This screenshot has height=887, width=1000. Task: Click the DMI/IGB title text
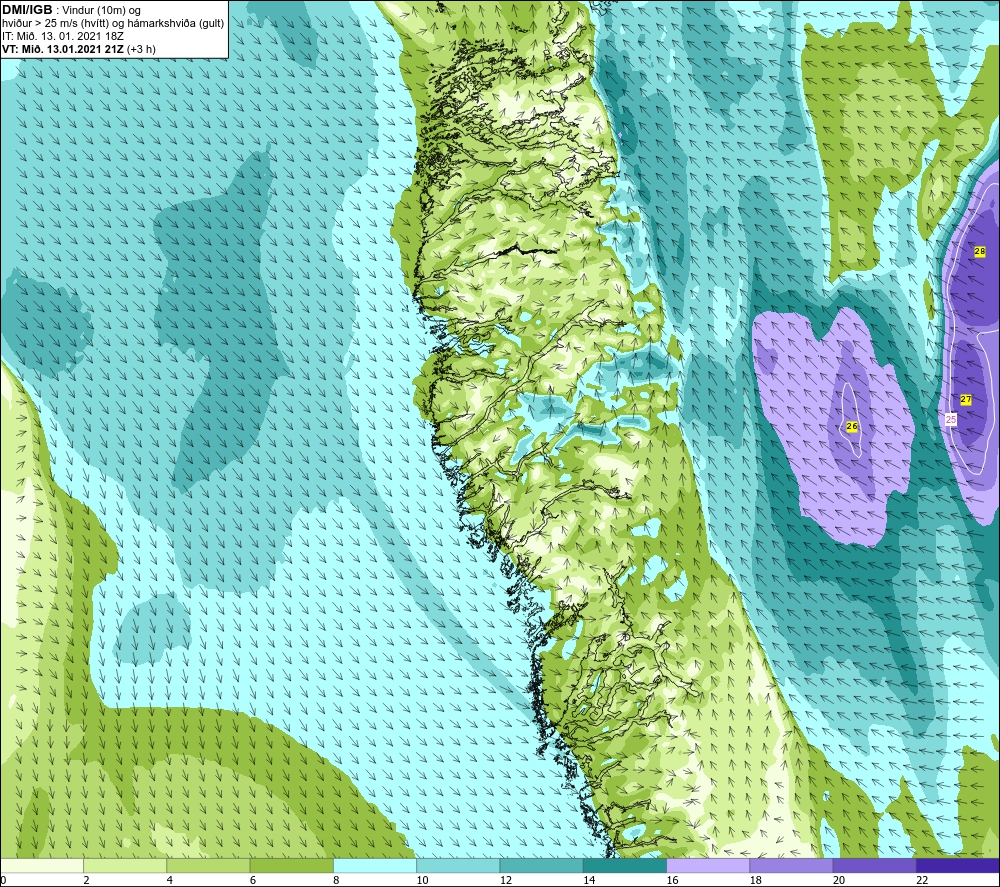pyautogui.click(x=27, y=10)
